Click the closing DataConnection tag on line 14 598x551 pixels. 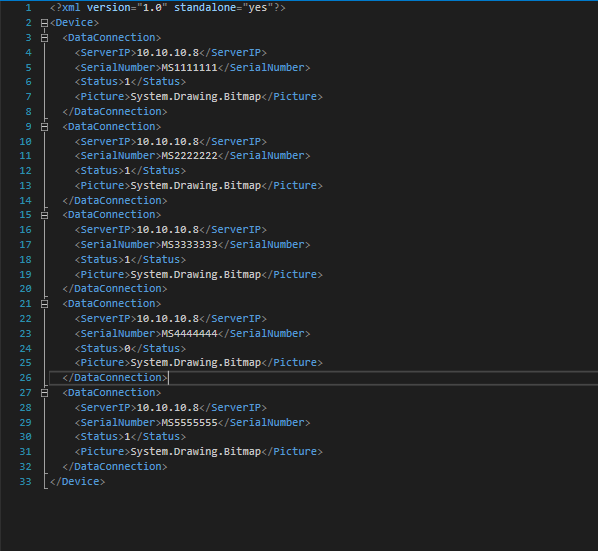coord(115,201)
